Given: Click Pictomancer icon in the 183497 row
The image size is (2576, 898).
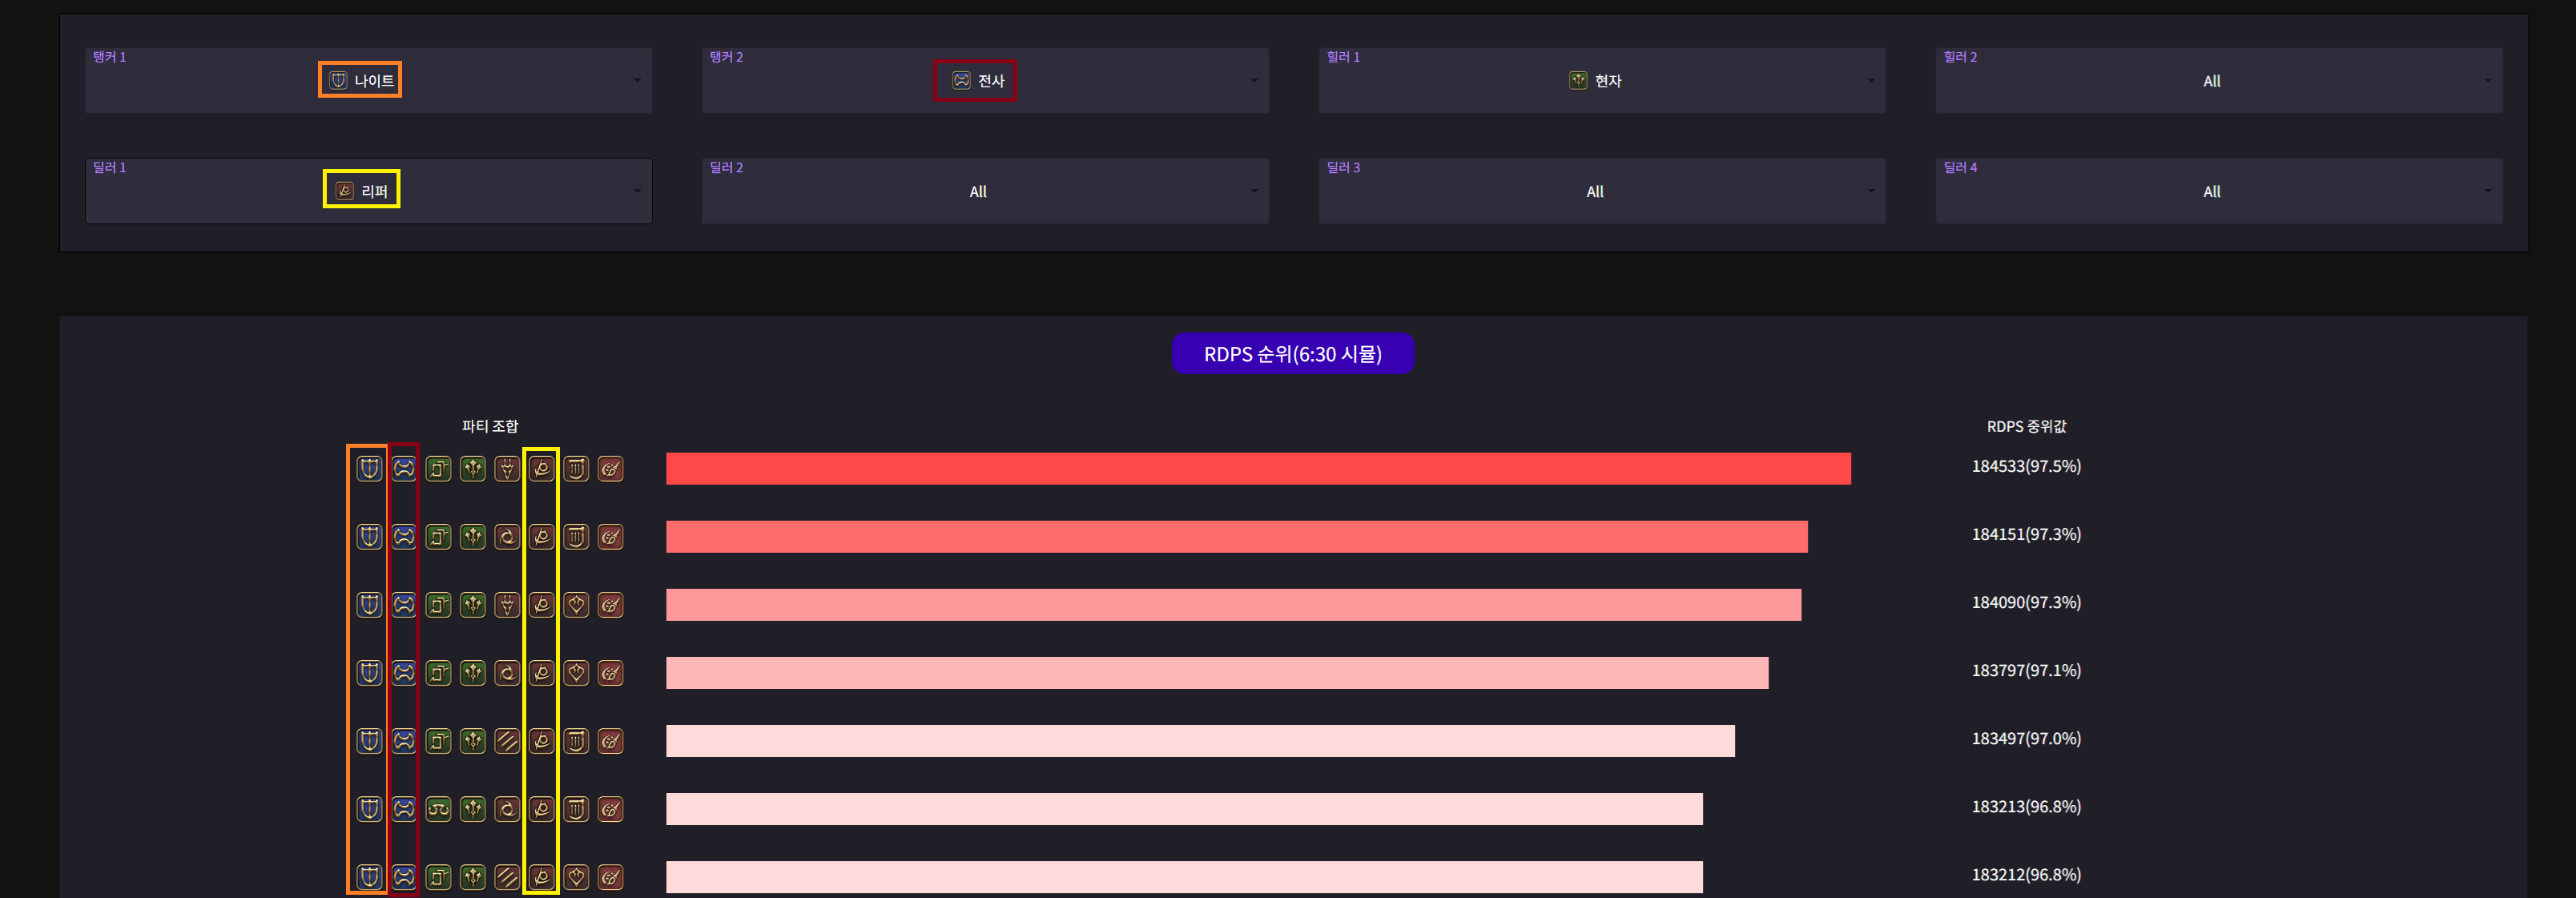Looking at the screenshot, I should [x=611, y=740].
